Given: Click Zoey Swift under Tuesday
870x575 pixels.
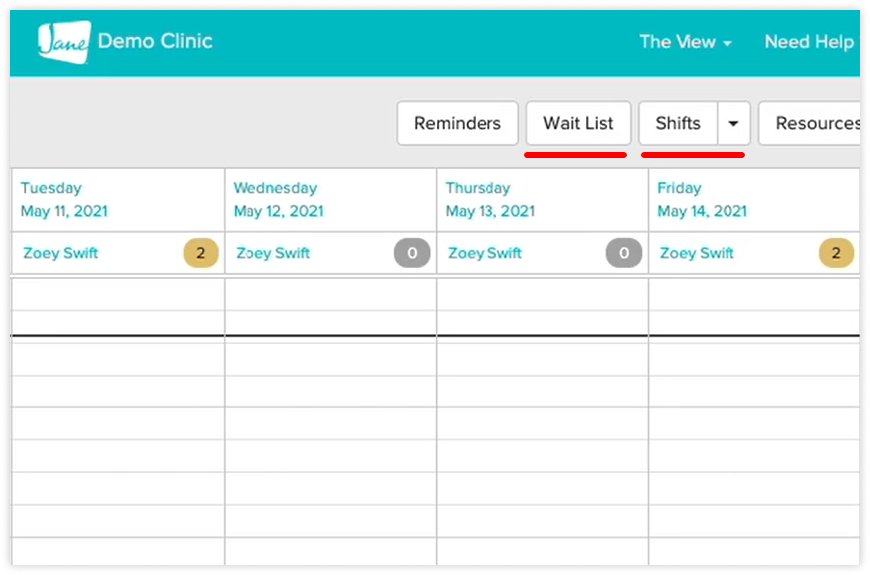Looking at the screenshot, I should [60, 253].
